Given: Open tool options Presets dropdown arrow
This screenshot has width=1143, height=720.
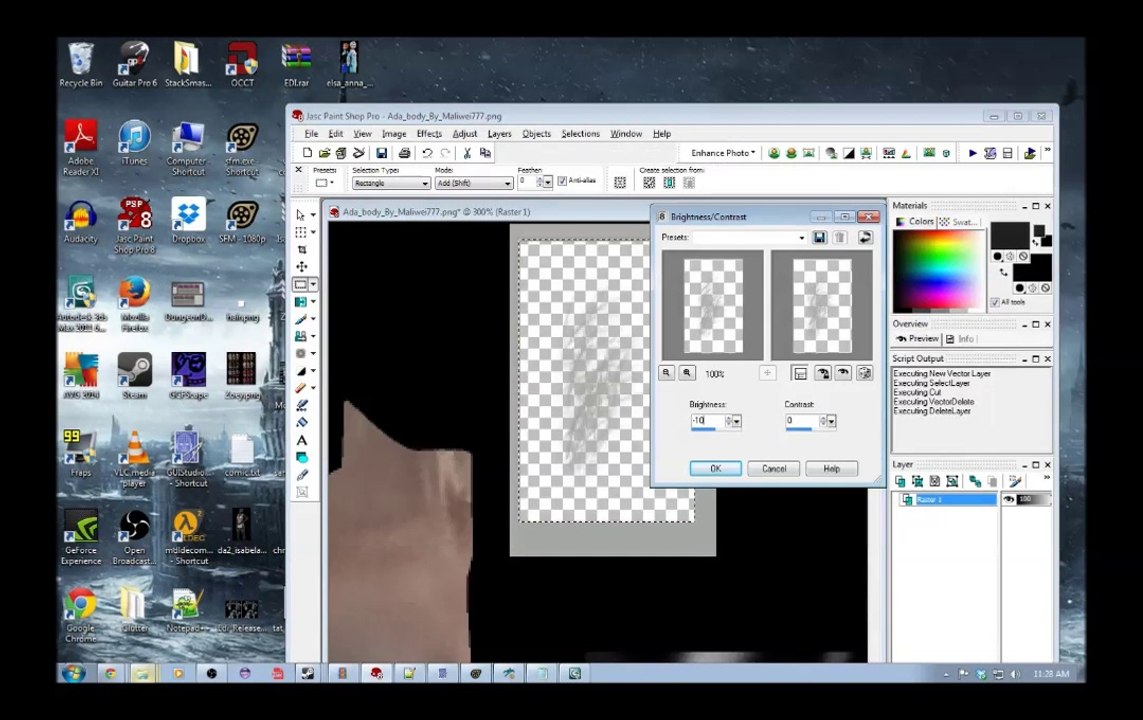Looking at the screenshot, I should [x=332, y=184].
